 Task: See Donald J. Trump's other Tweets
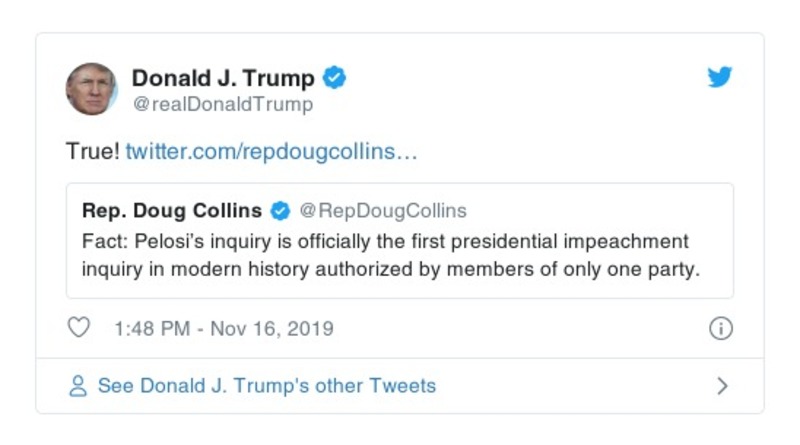(x=266, y=386)
